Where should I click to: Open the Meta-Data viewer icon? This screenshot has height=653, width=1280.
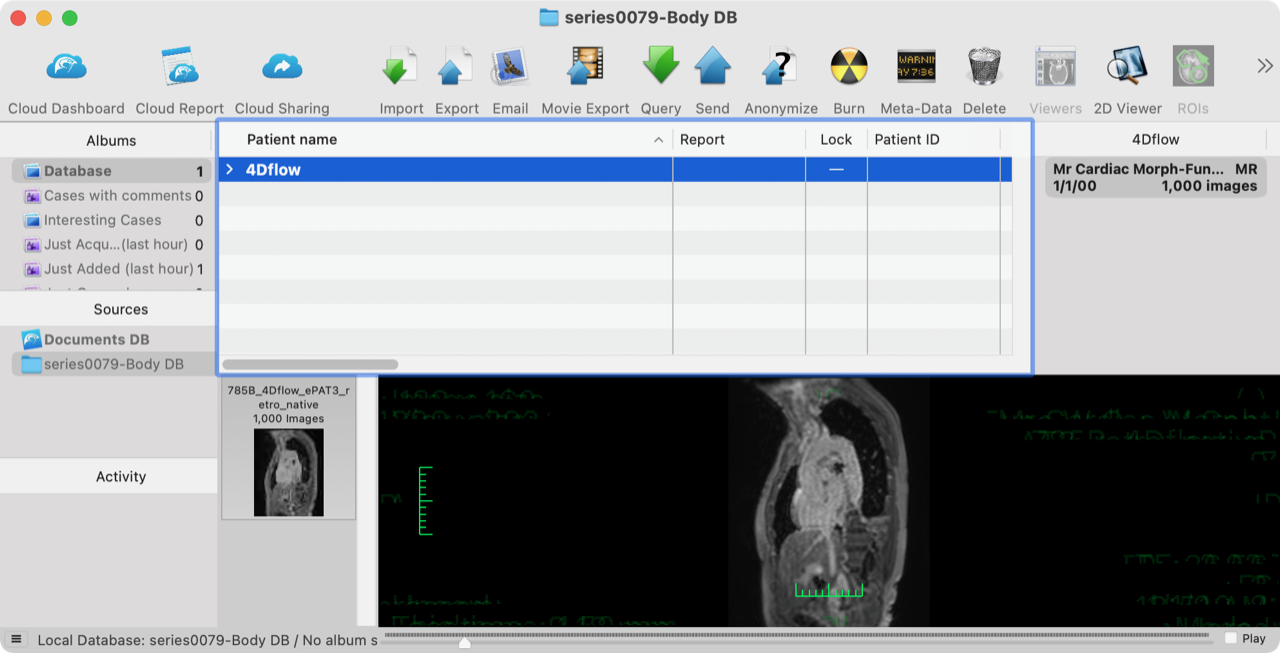coord(915,68)
